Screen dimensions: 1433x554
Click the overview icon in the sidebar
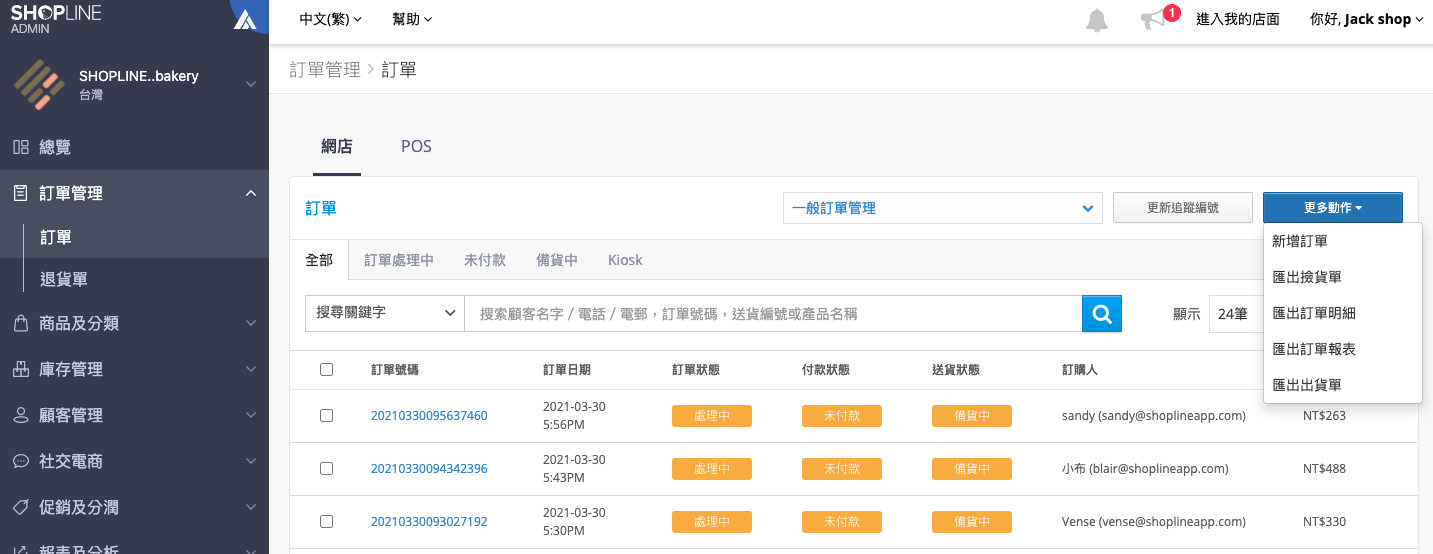pyautogui.click(x=20, y=147)
